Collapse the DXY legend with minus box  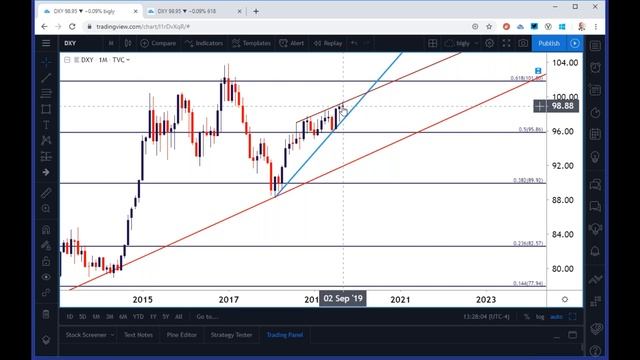67,60
